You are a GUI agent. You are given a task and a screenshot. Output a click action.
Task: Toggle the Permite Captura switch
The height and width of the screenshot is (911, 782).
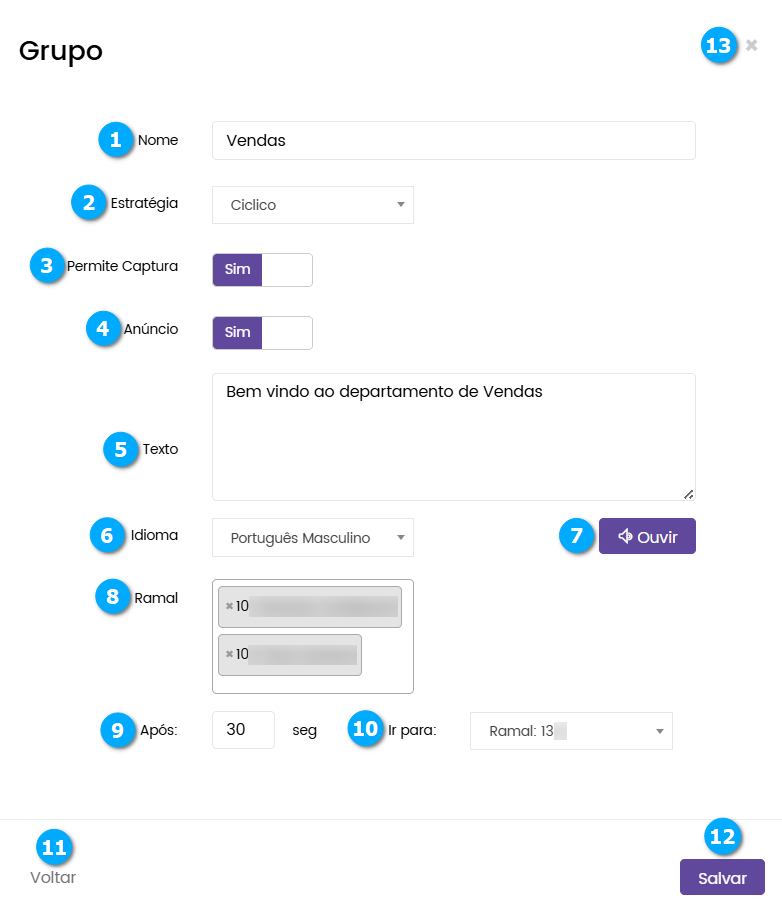(x=262, y=270)
